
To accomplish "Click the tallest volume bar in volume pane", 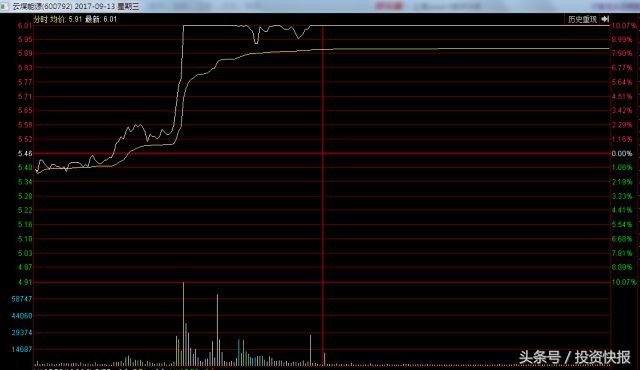I will [x=183, y=323].
